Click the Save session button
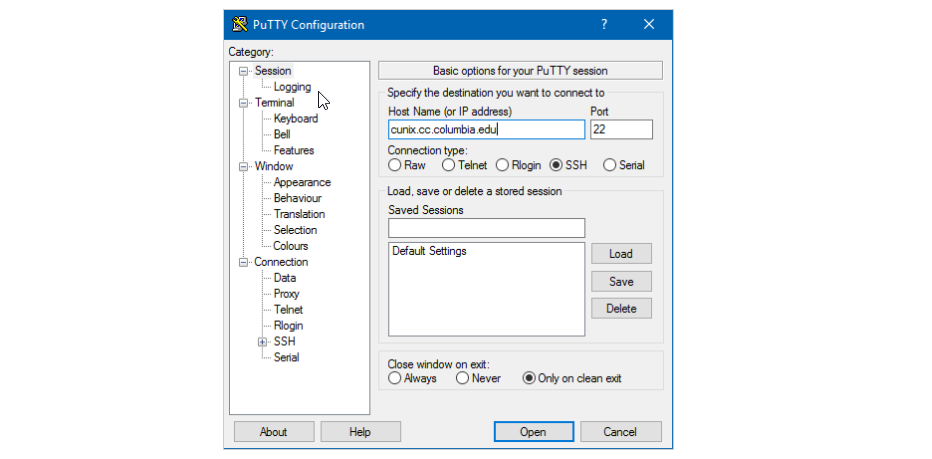Screen dimensions: 932x459 point(621,282)
